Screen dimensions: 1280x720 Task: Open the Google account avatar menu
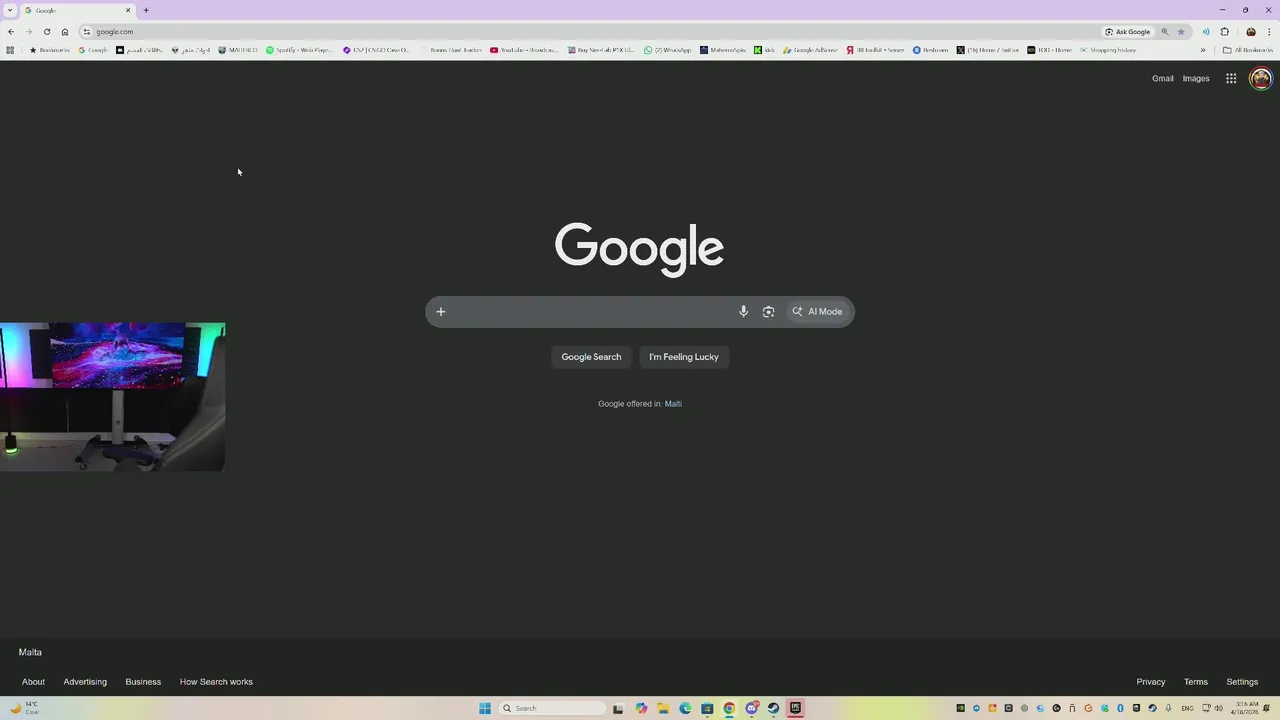[x=1261, y=79]
